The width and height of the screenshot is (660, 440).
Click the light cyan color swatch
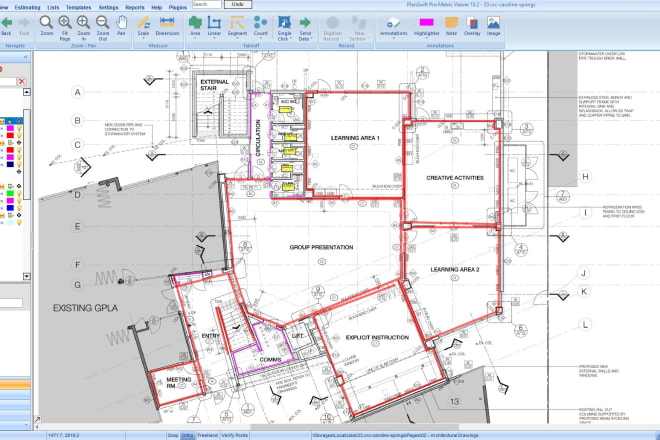click(10, 222)
